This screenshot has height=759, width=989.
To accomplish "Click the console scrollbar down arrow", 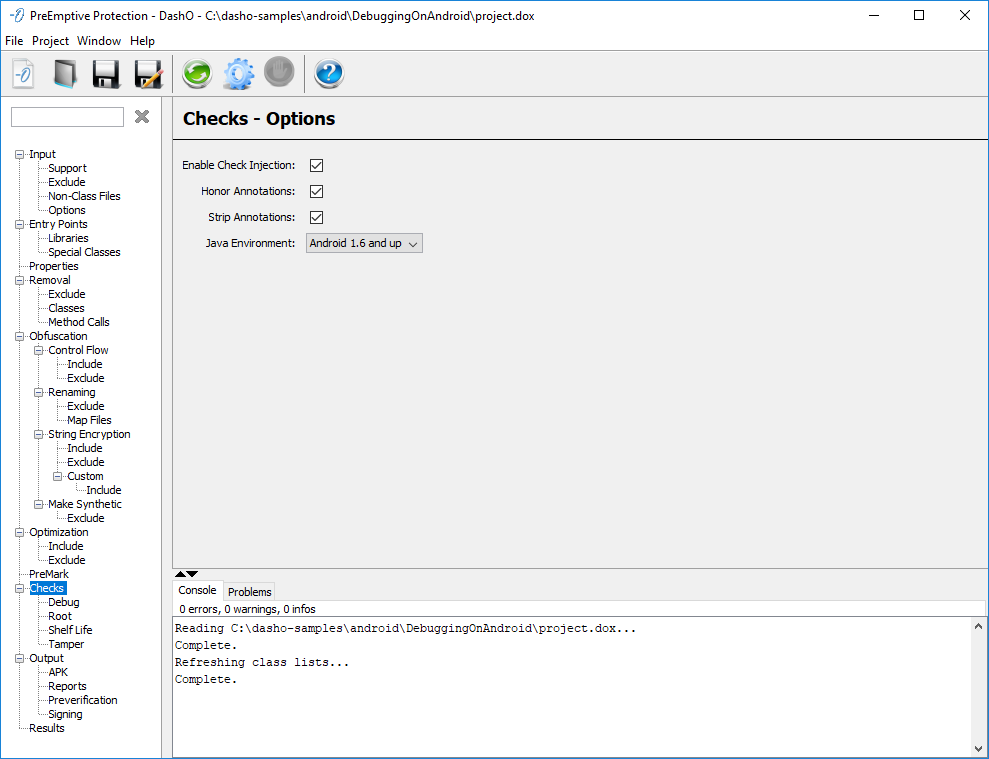I will tap(978, 747).
